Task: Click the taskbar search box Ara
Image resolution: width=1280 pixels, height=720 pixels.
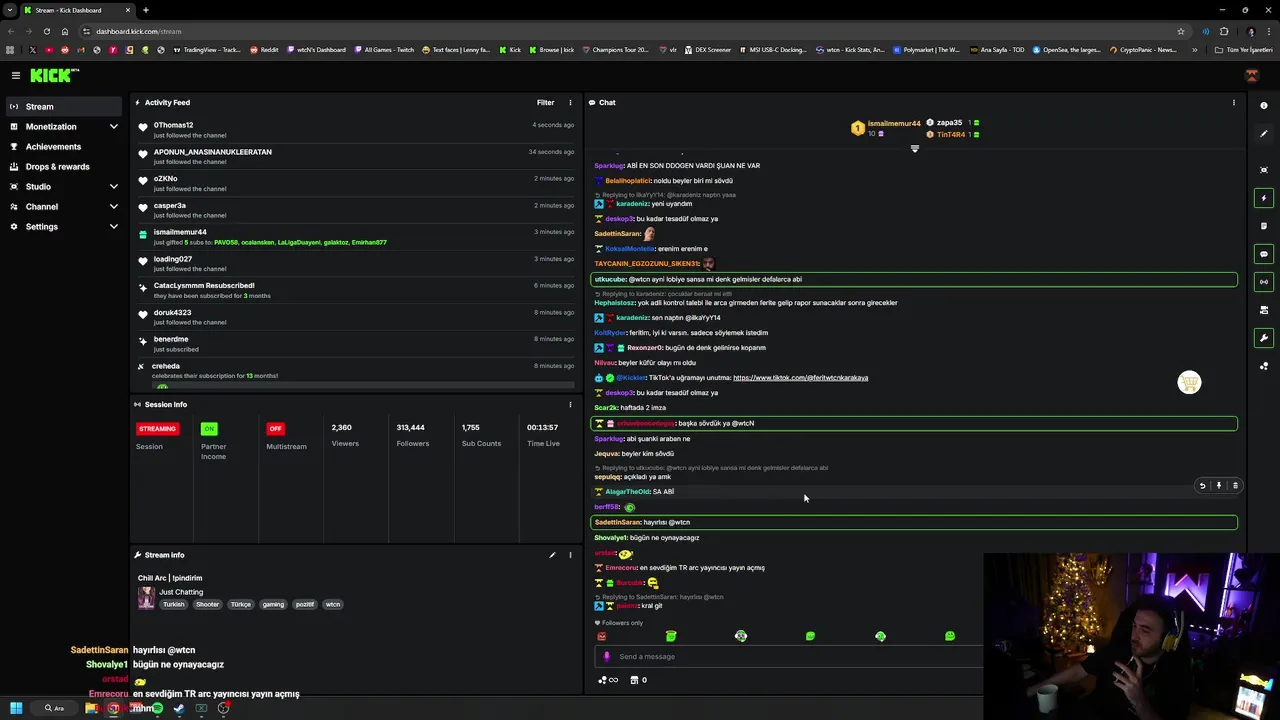Action: 56,708
